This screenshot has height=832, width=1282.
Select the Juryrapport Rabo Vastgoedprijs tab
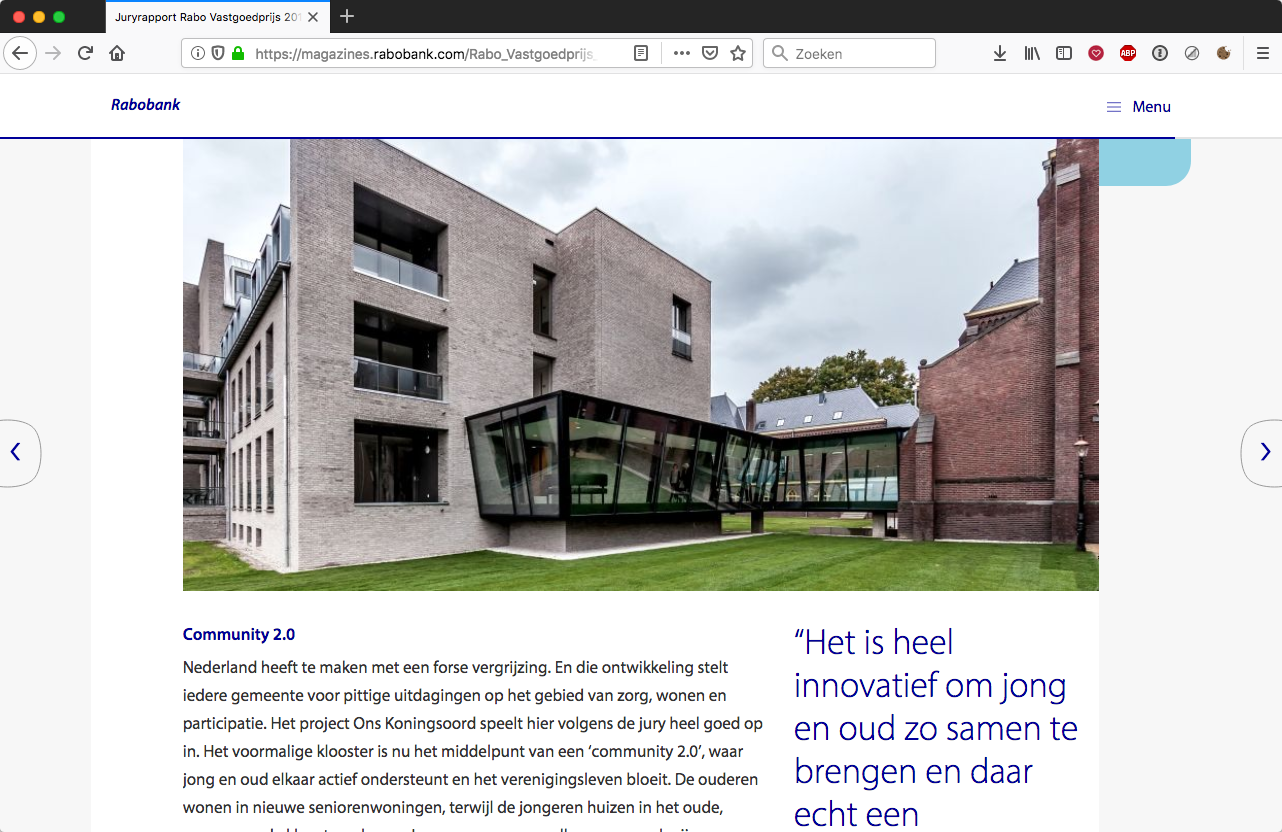[207, 17]
